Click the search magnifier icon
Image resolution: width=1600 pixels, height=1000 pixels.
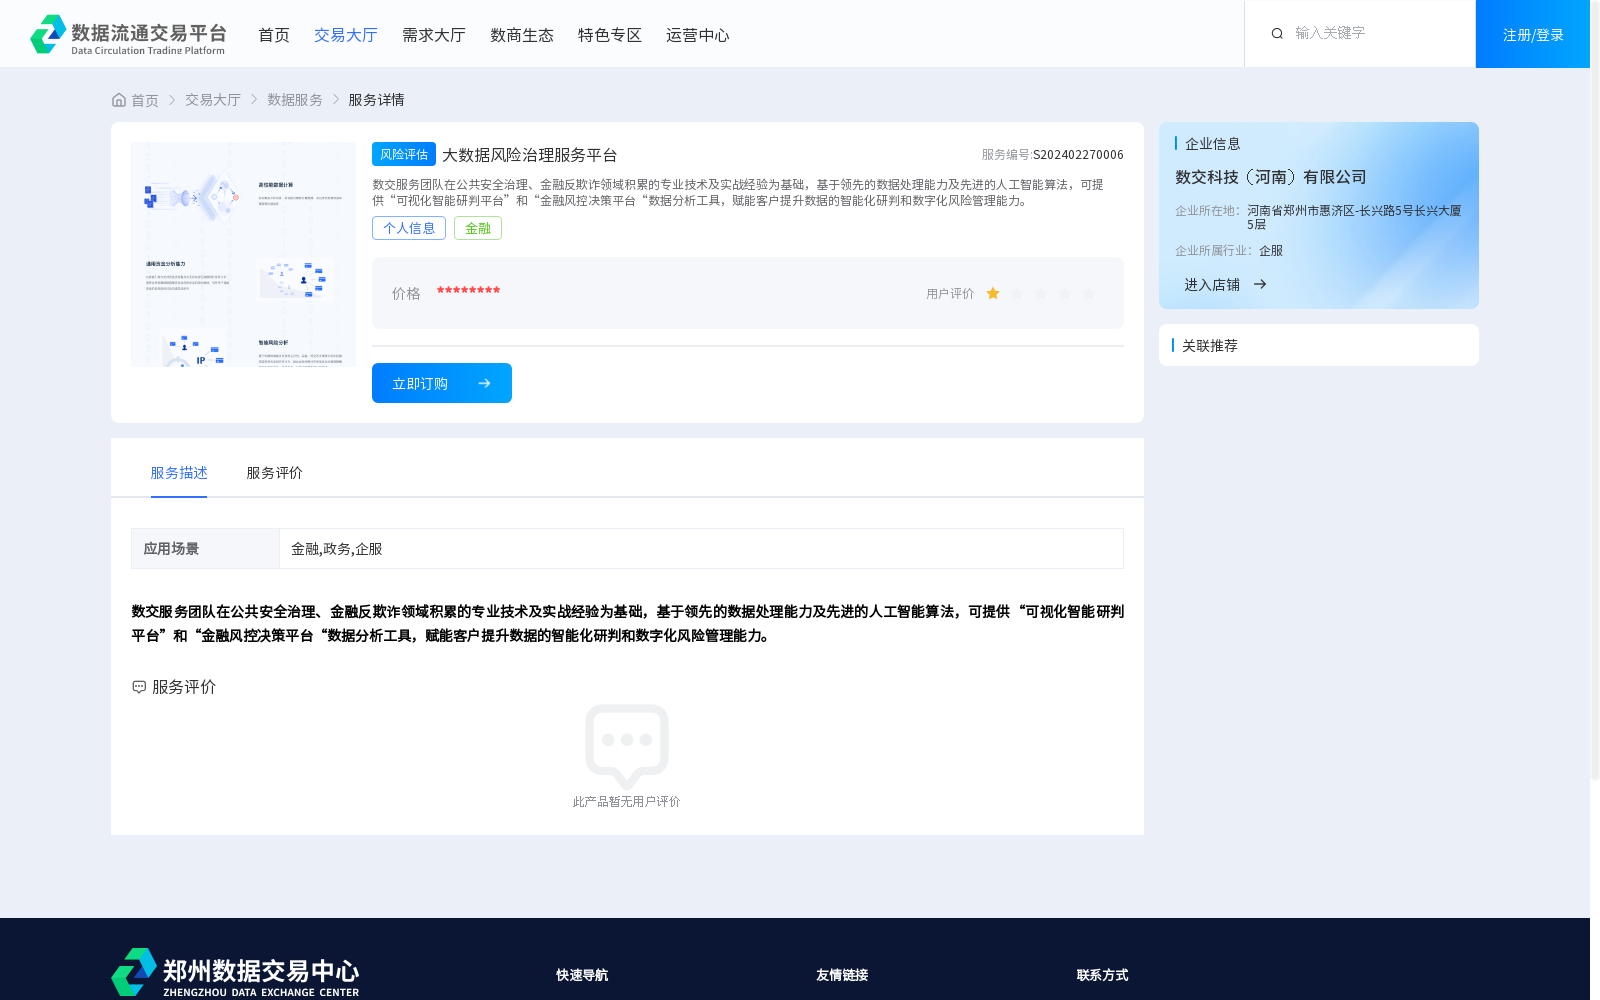pyautogui.click(x=1277, y=34)
